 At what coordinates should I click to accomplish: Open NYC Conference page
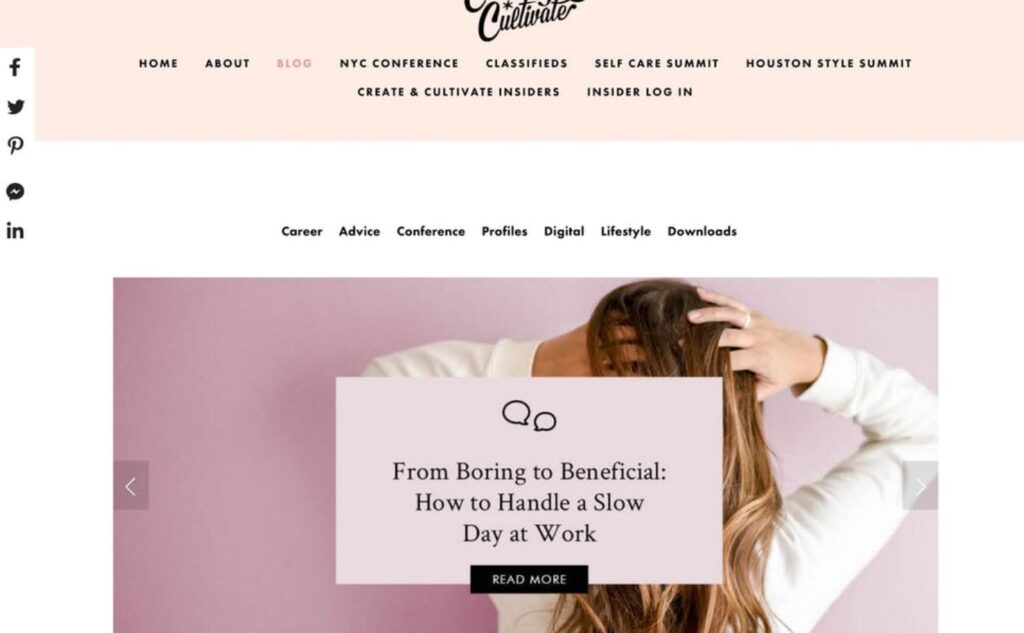(x=399, y=63)
